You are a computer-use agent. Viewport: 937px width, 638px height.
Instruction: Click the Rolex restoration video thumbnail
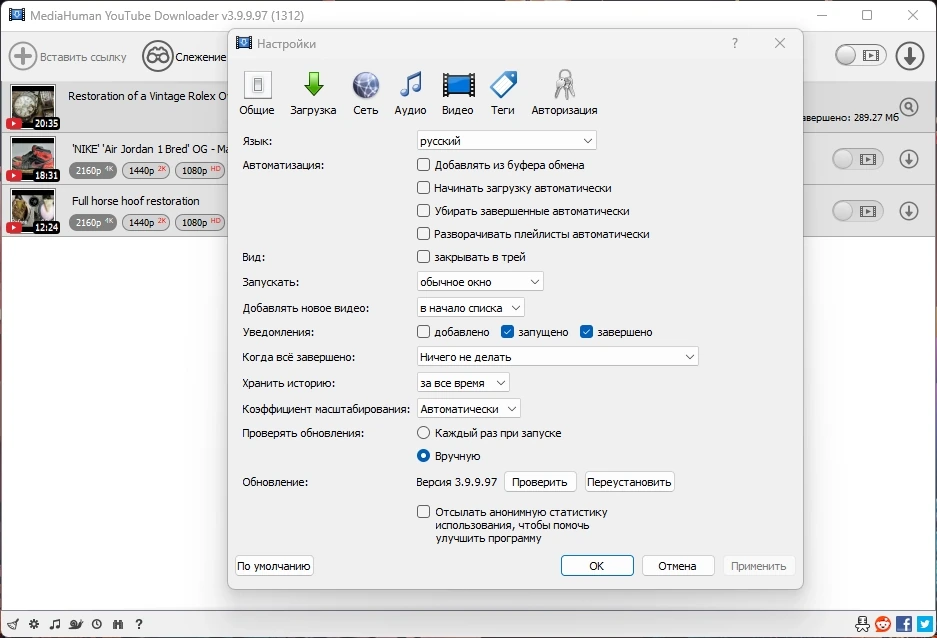tap(33, 107)
